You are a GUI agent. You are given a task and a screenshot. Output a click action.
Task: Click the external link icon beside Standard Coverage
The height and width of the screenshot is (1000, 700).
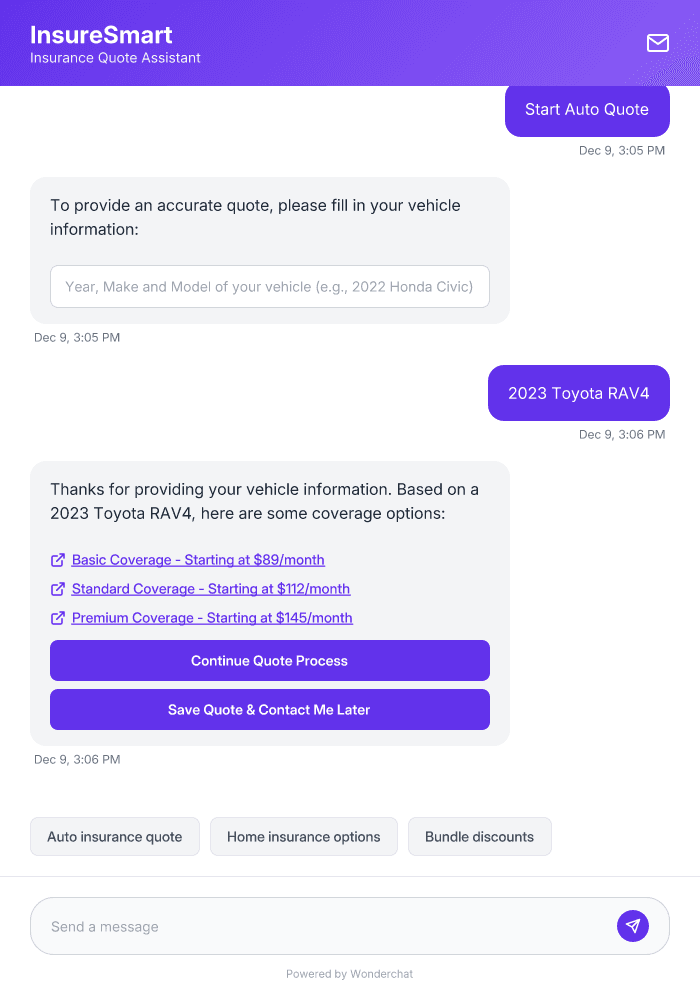(58, 589)
